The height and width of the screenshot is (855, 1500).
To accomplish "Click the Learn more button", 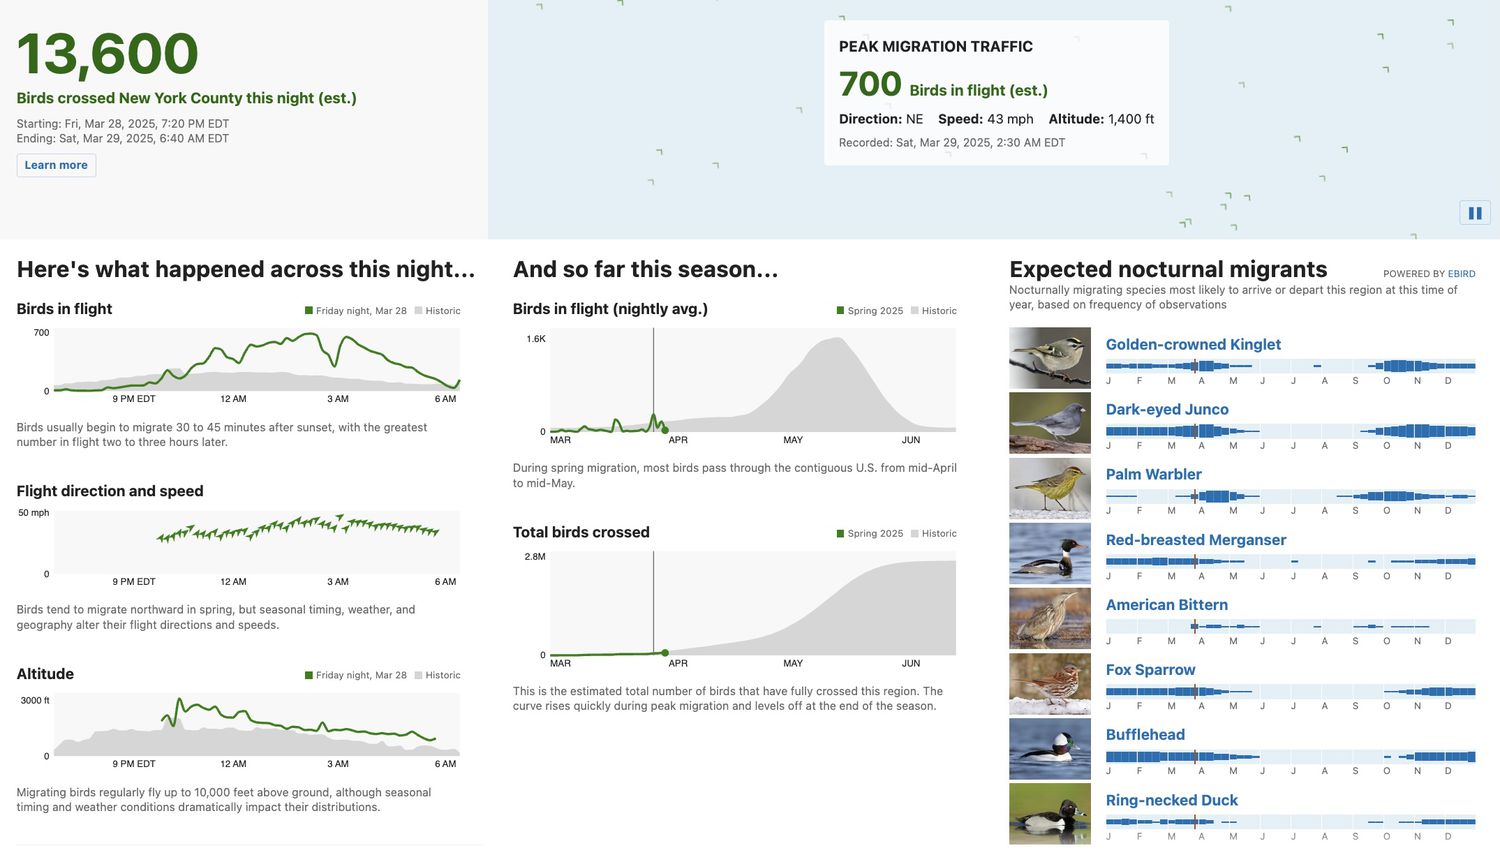I will [56, 164].
